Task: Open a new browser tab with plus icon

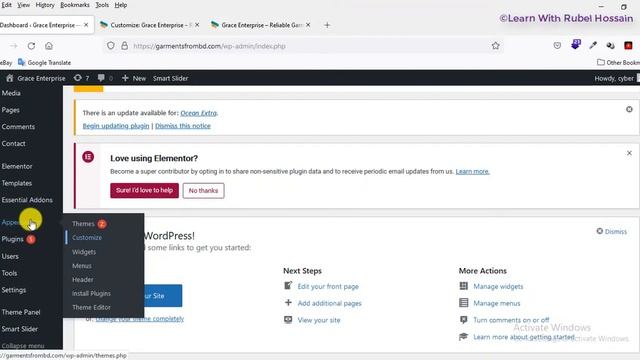Action: tap(327, 25)
